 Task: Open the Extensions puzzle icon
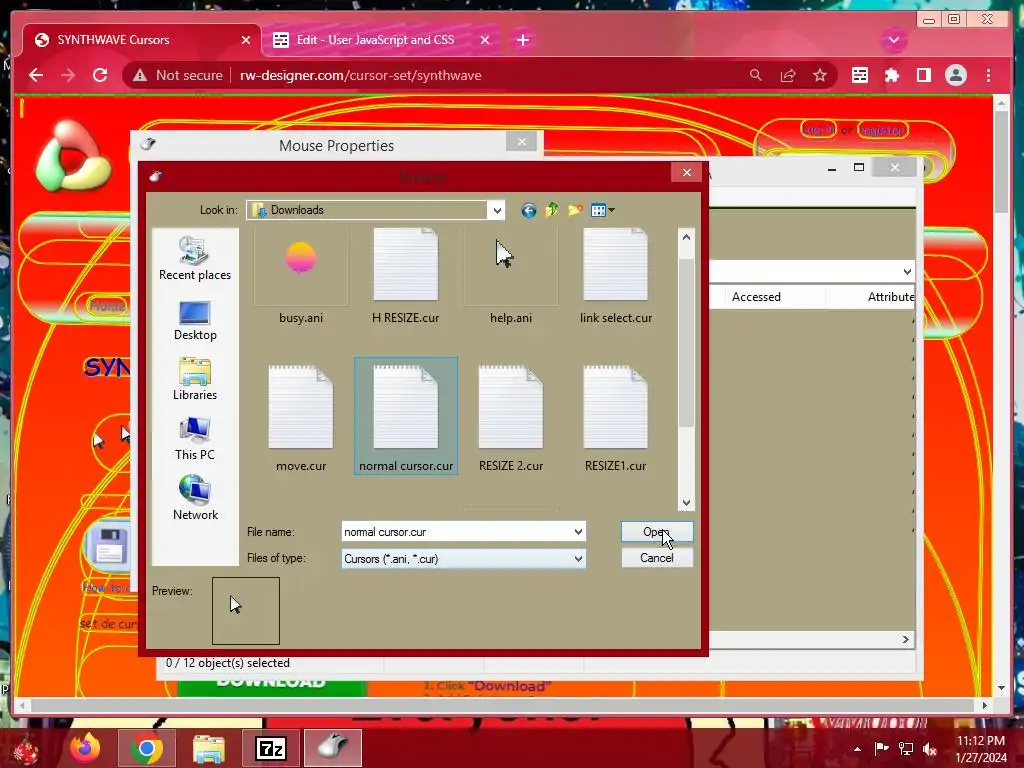891,75
